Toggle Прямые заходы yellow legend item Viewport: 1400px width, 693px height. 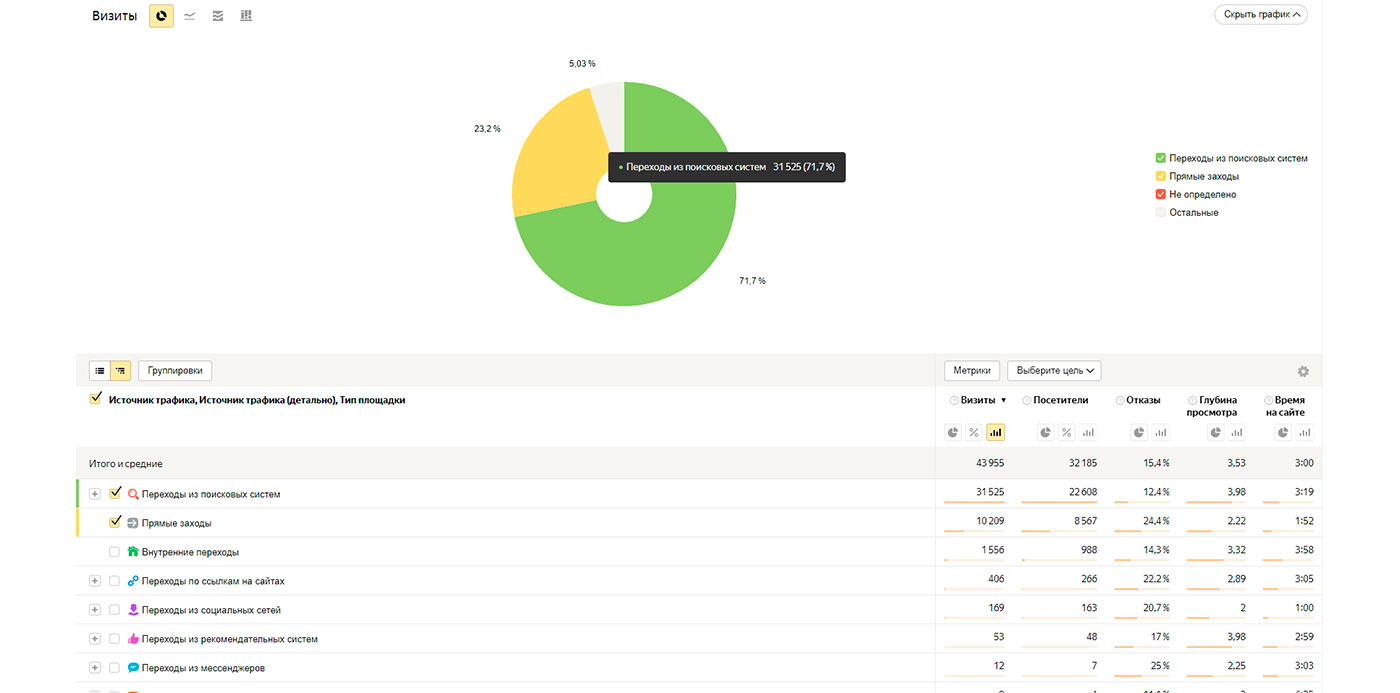1197,176
